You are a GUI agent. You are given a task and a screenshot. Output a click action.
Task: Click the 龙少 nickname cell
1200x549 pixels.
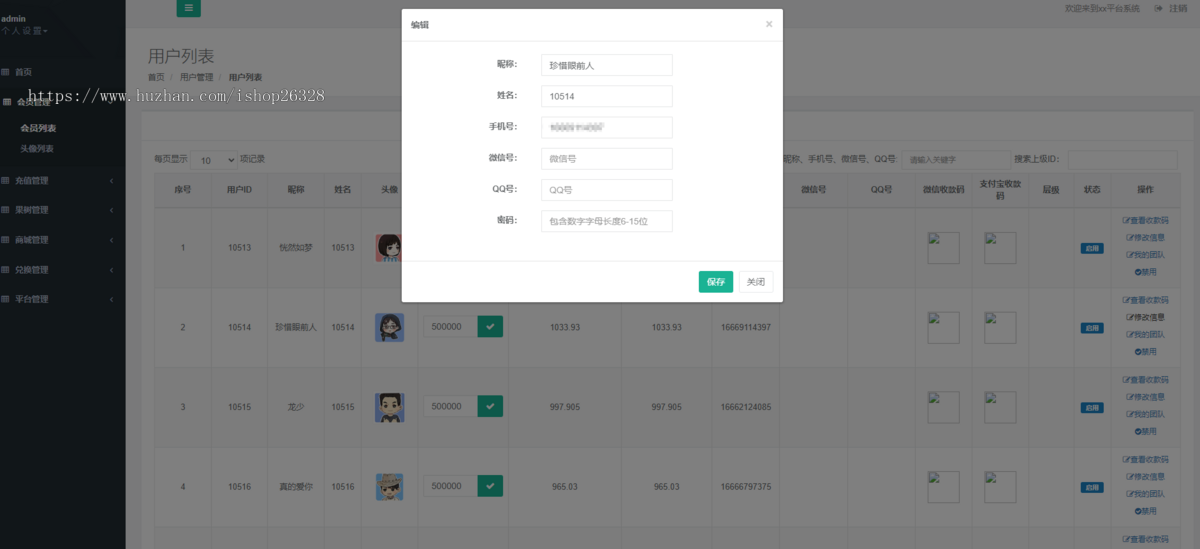296,407
